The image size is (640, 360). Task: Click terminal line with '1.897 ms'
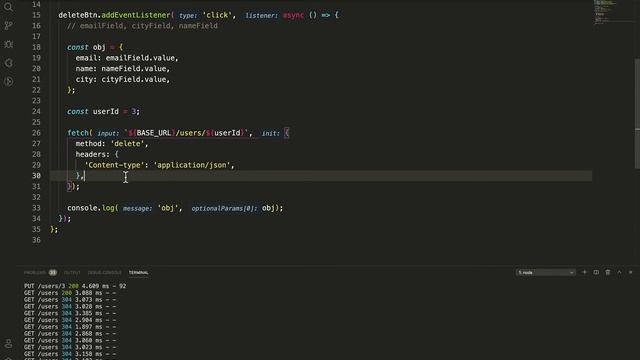70,327
